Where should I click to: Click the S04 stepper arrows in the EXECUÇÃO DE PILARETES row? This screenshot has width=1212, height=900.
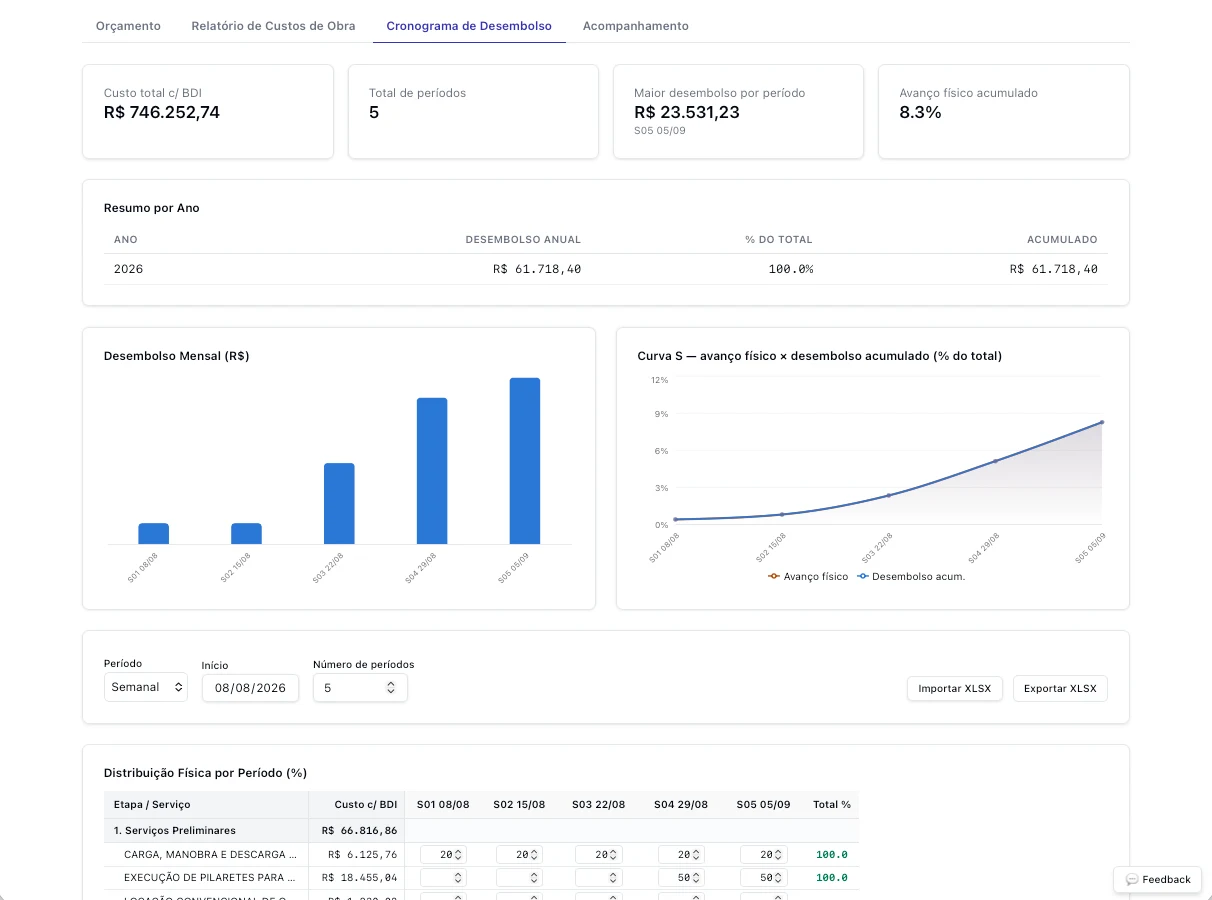point(696,878)
